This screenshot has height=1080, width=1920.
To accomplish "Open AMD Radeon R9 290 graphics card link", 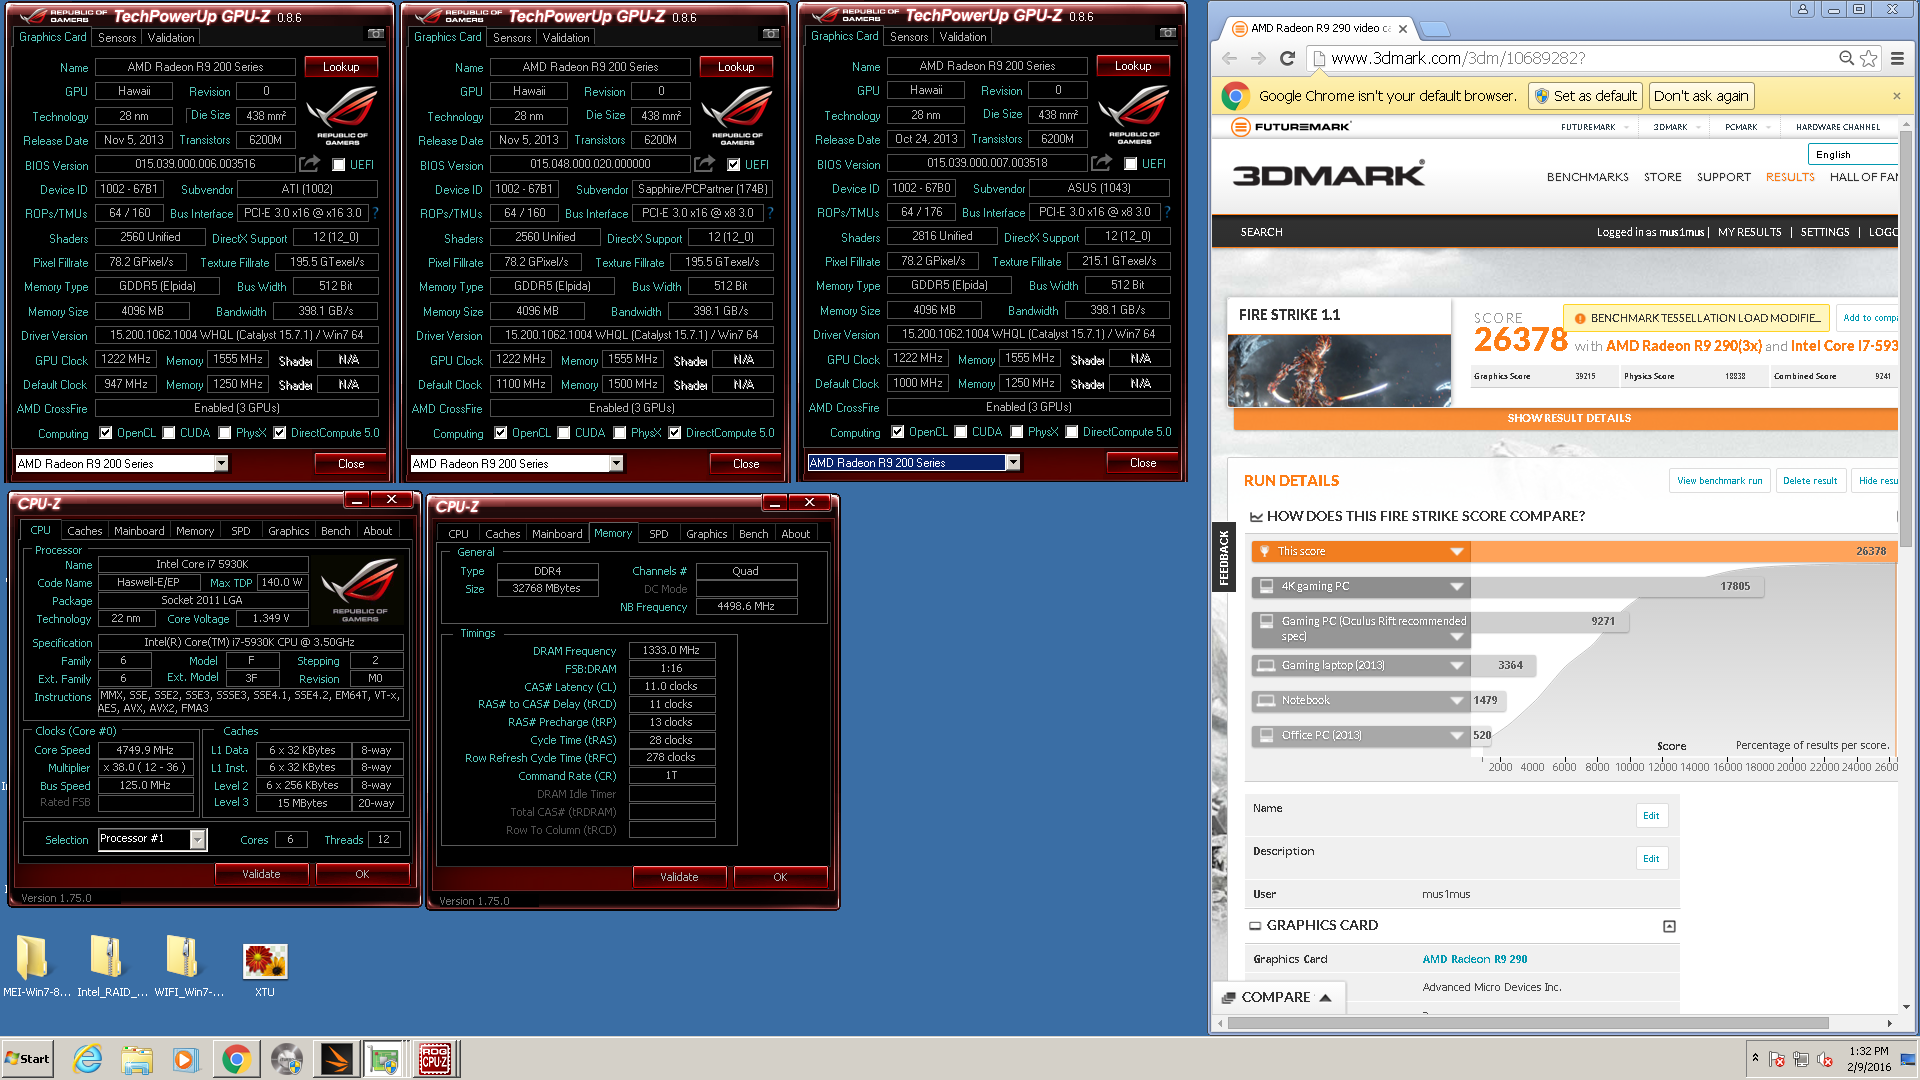I will click(x=1475, y=959).
